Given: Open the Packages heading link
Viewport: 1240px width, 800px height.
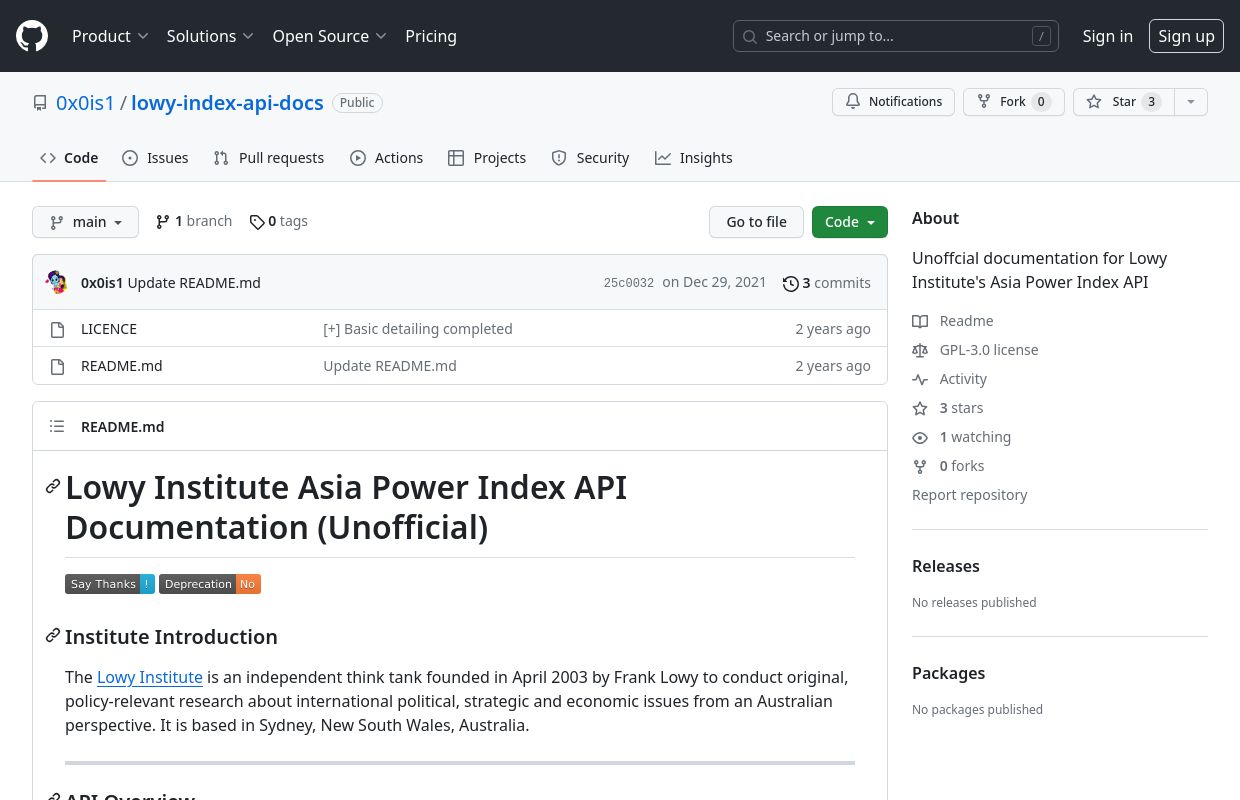Looking at the screenshot, I should [948, 673].
